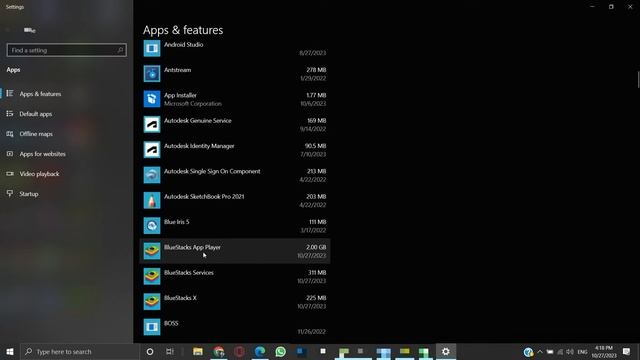Click the taskbar Type here to search box
Image resolution: width=640 pixels, height=360 pixels.
click(x=80, y=351)
